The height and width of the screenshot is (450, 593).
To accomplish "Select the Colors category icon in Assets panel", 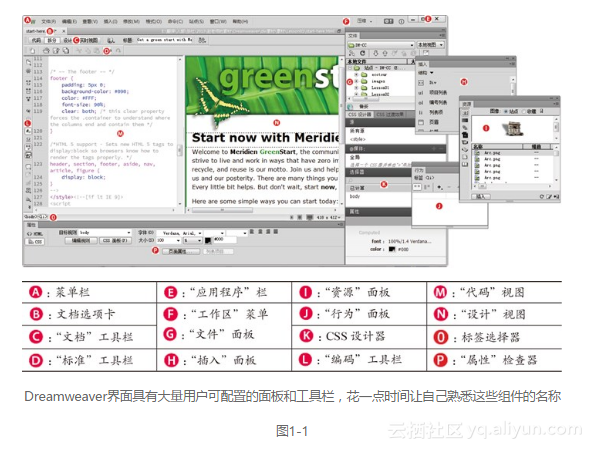I will click(465, 120).
